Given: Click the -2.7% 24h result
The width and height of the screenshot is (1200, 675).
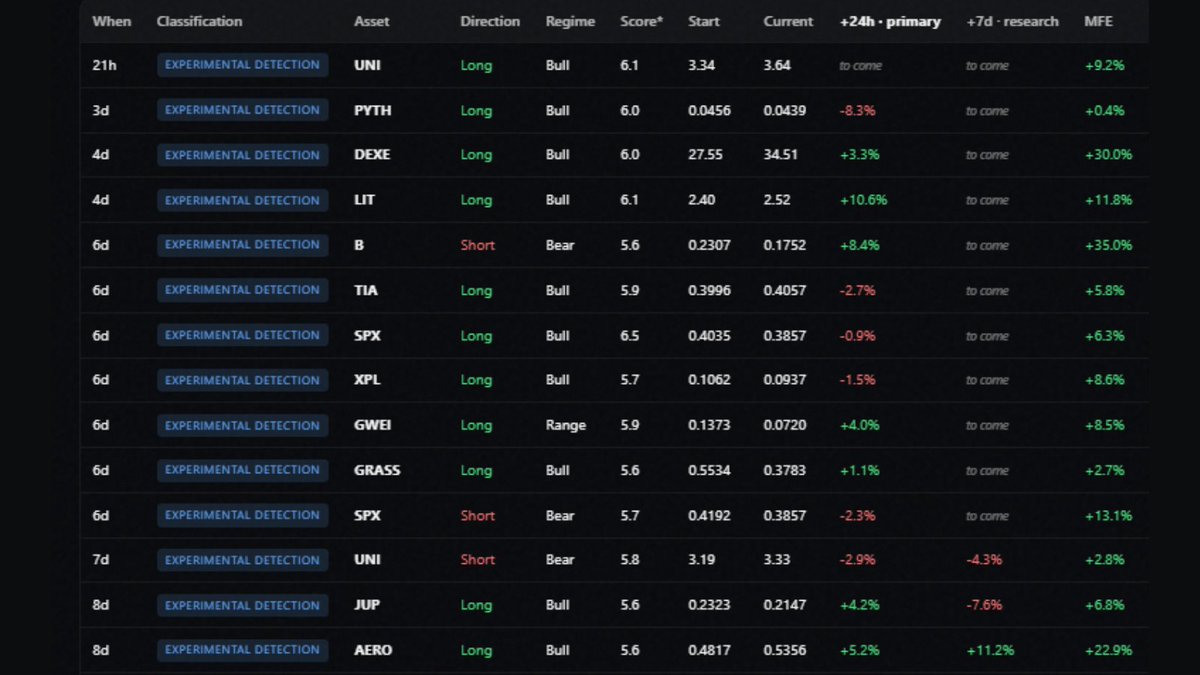Looking at the screenshot, I should pos(858,291).
